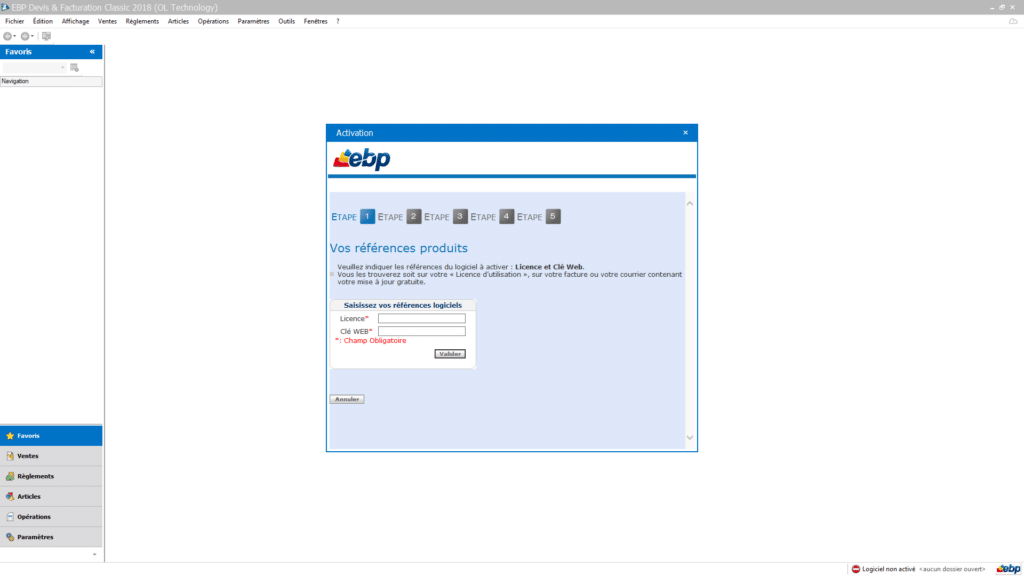Click the table settings icon in Favoris
The image size is (1024, 576).
click(74, 67)
